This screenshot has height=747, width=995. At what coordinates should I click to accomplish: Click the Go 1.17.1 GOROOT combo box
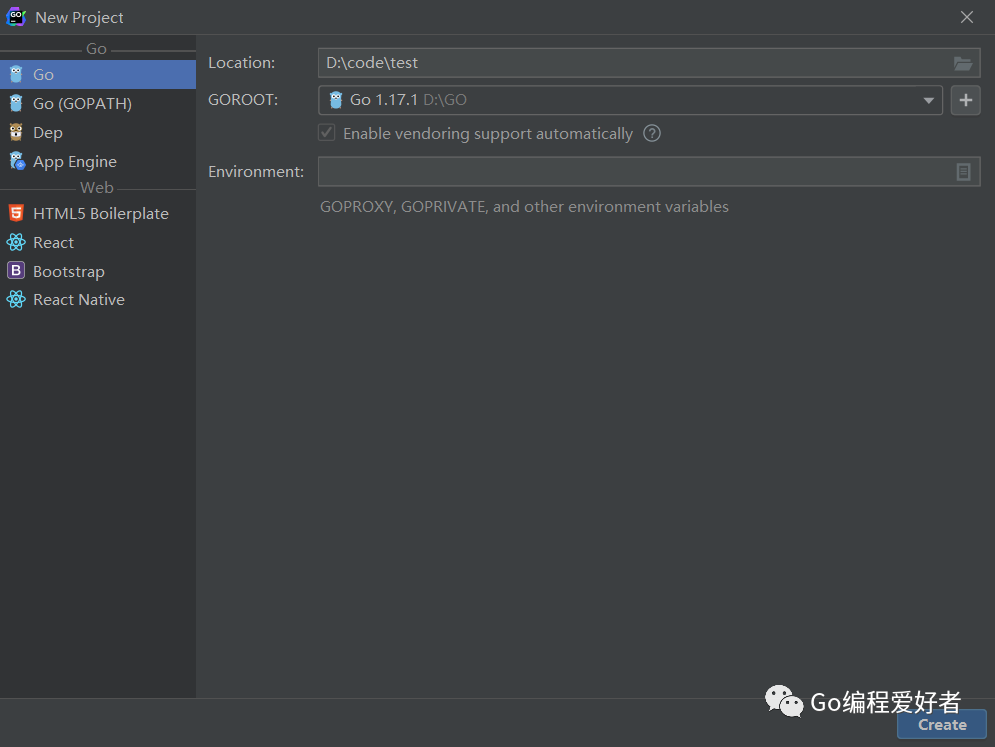[631, 100]
